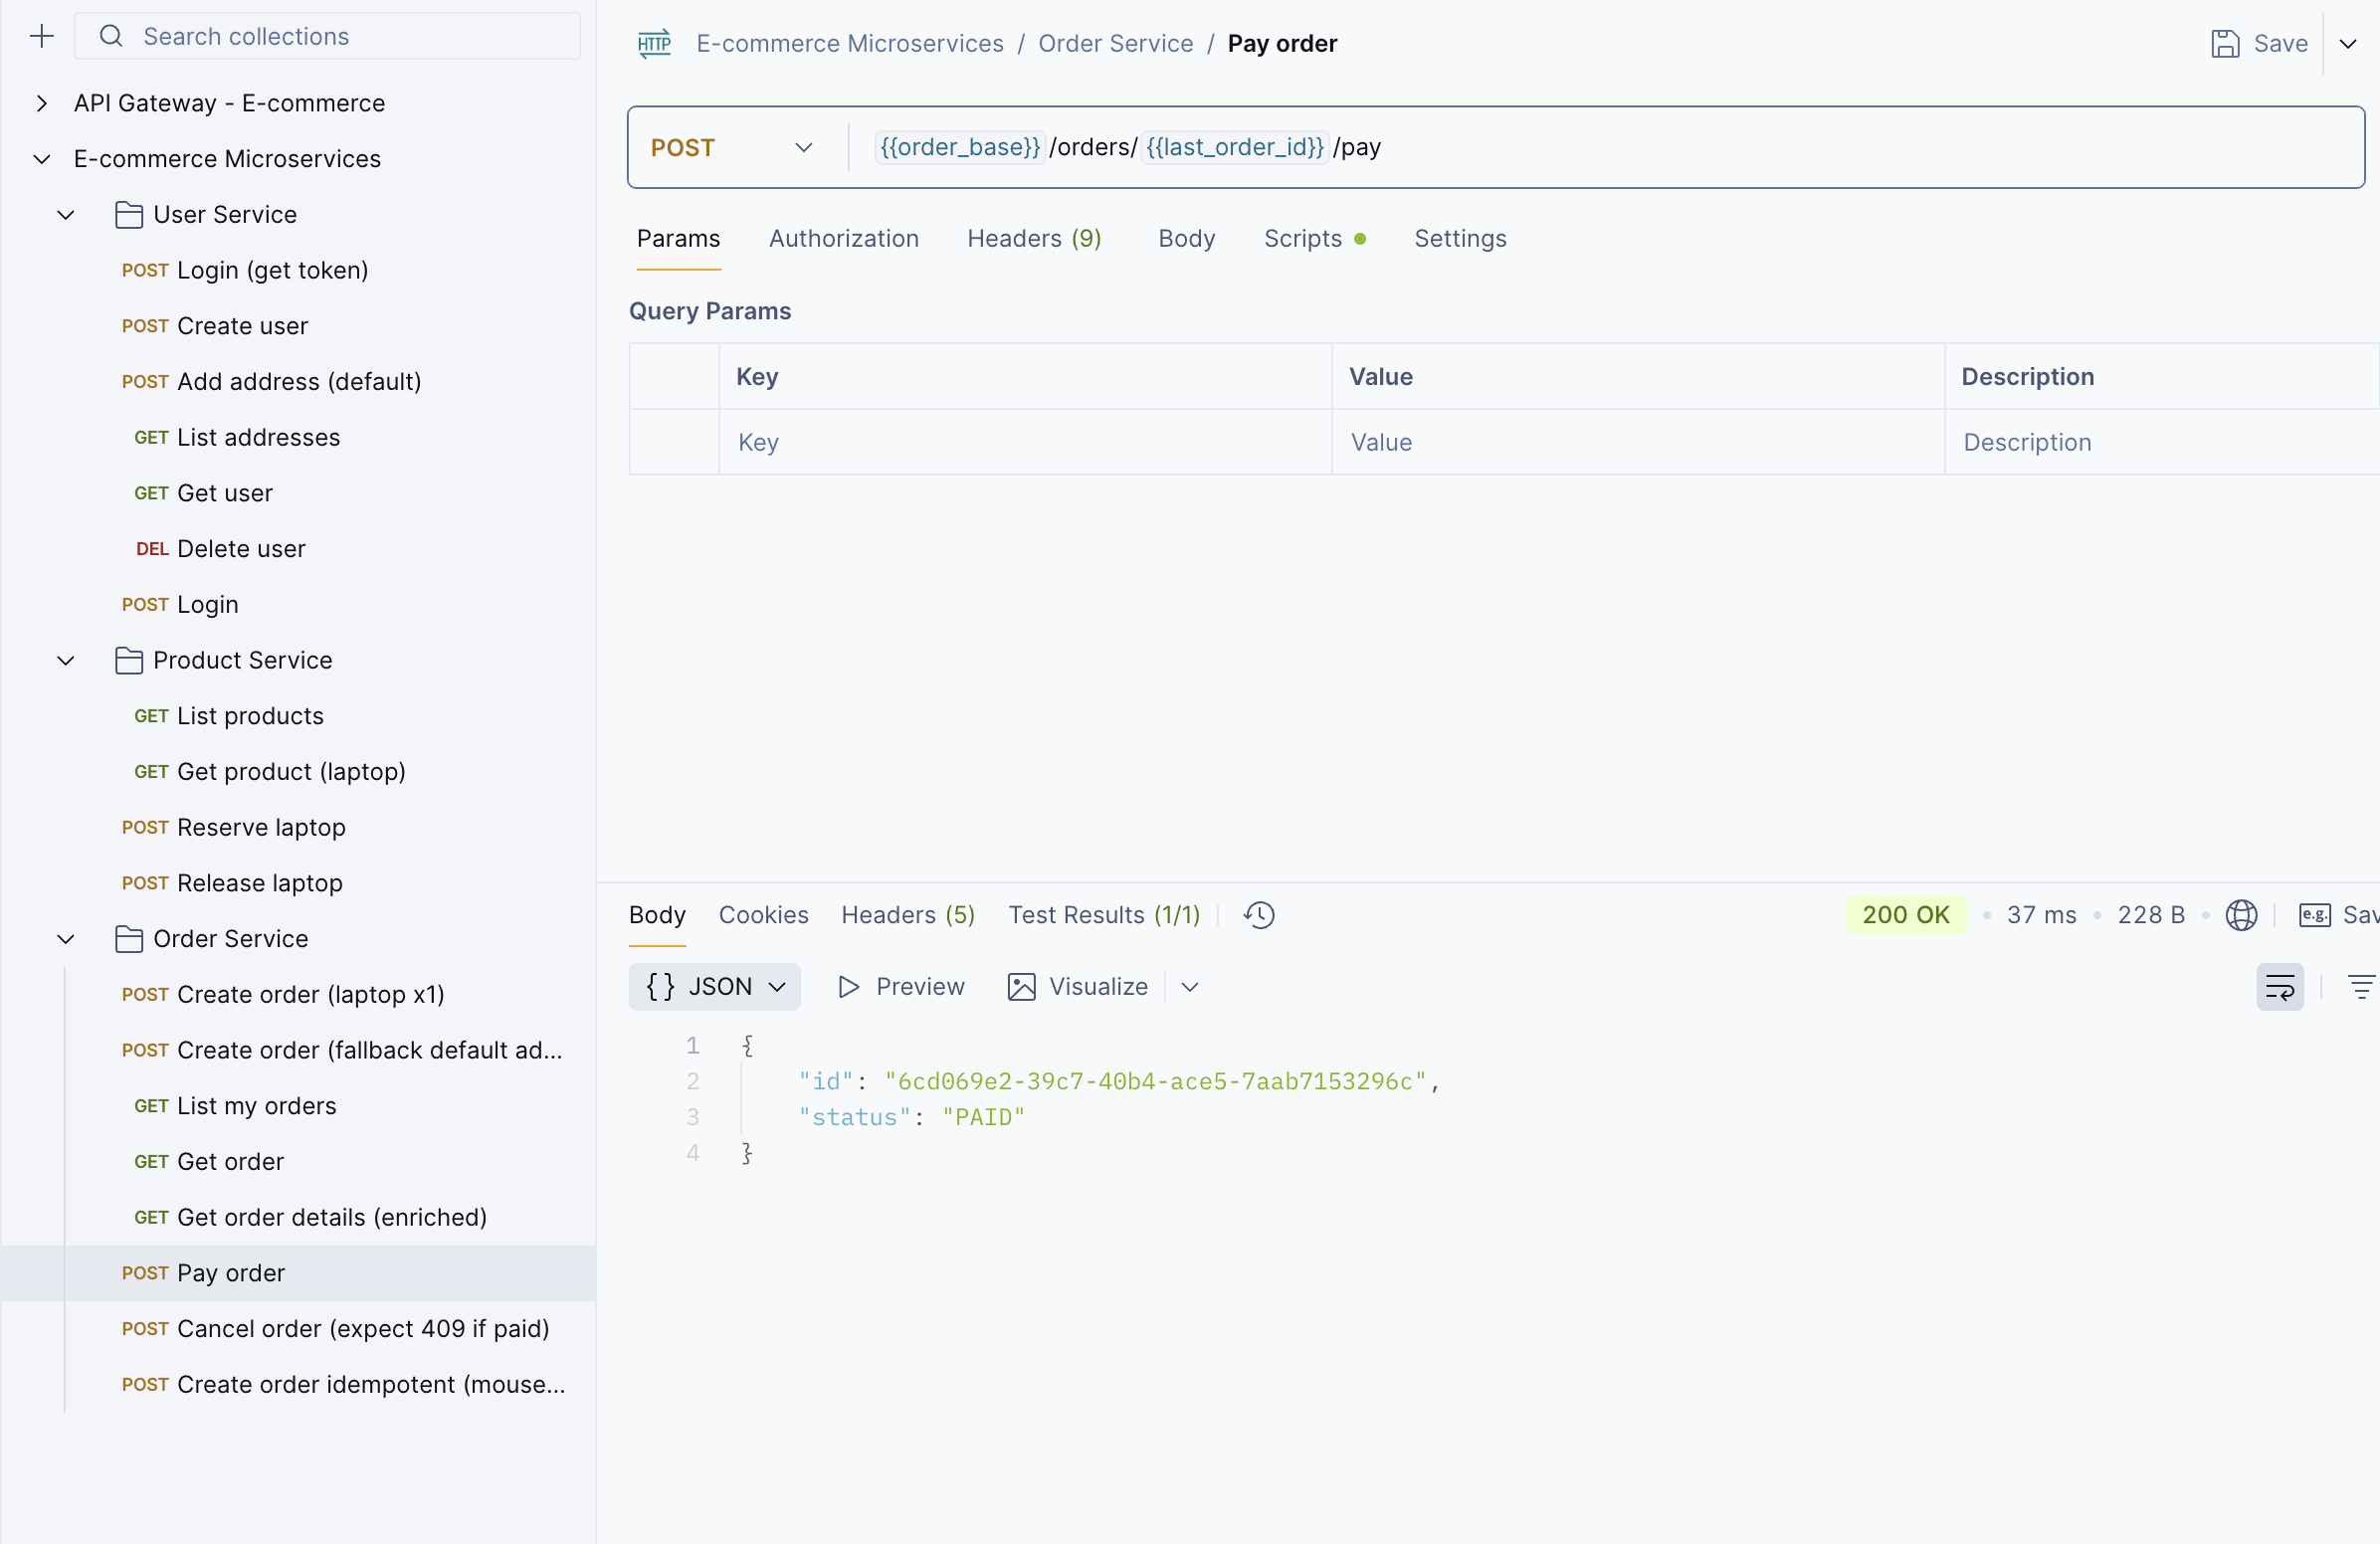This screenshot has width=2380, height=1544.
Task: Open the JSON response format dropdown
Action: 779,986
